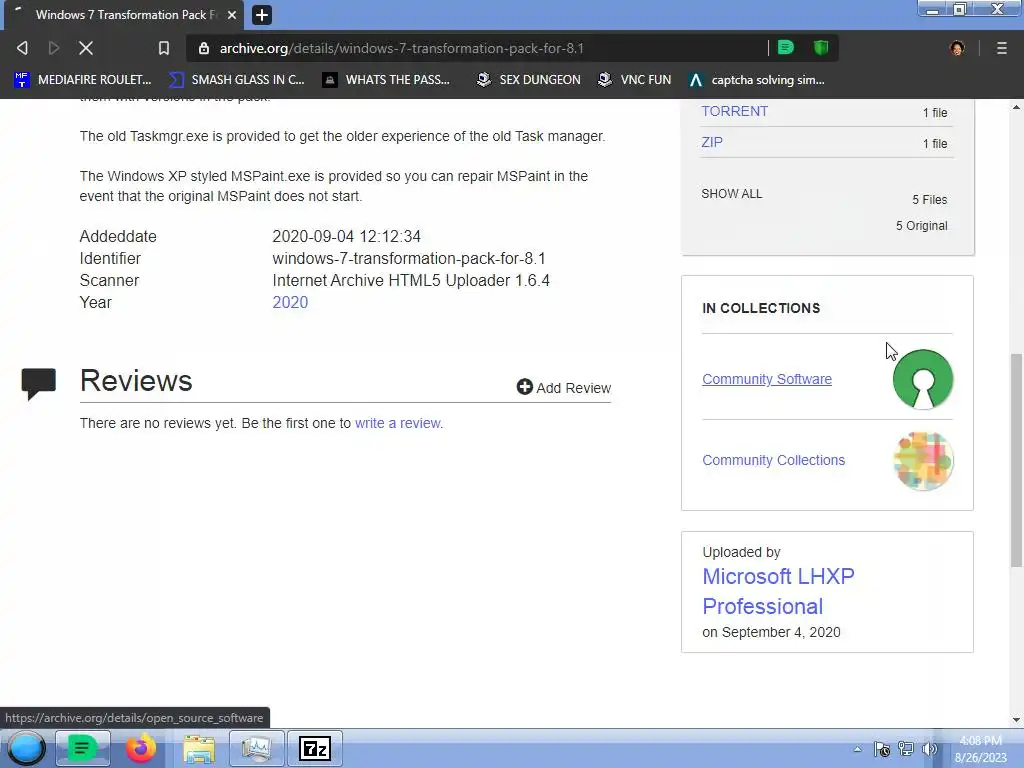1024x768 pixels.
Task: Open the SMASH GLASS IN C... bookmark
Action: pos(236,80)
